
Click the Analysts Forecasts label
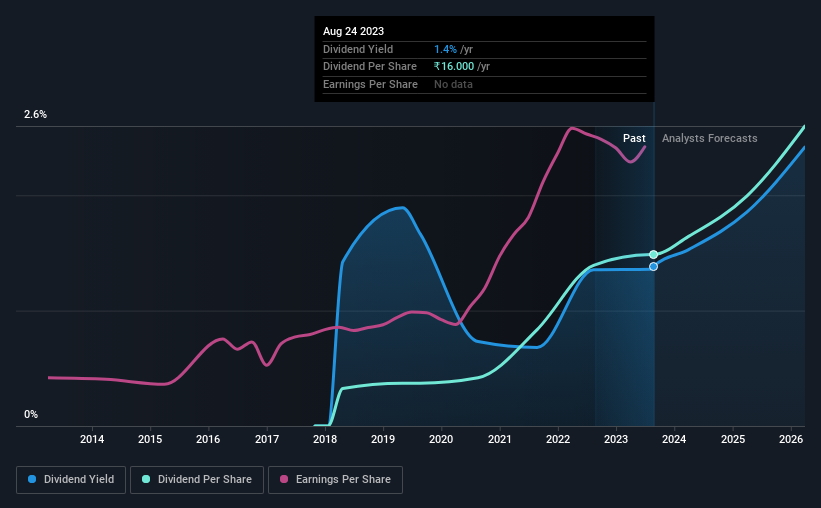[709, 138]
